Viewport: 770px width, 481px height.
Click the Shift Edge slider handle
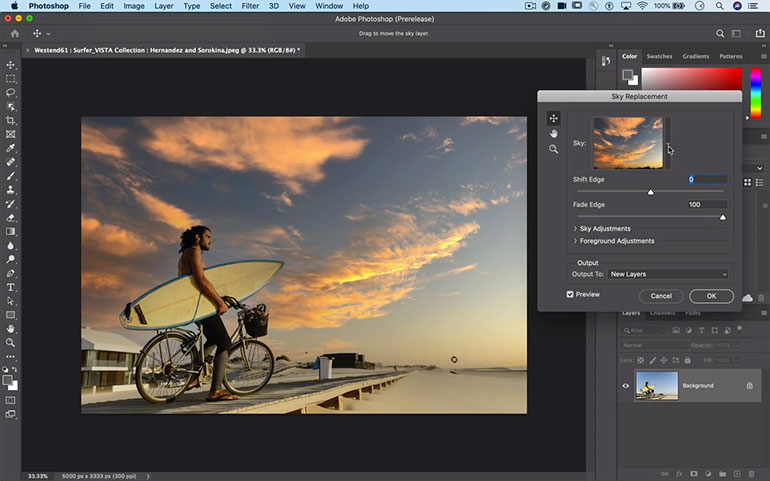click(x=651, y=191)
